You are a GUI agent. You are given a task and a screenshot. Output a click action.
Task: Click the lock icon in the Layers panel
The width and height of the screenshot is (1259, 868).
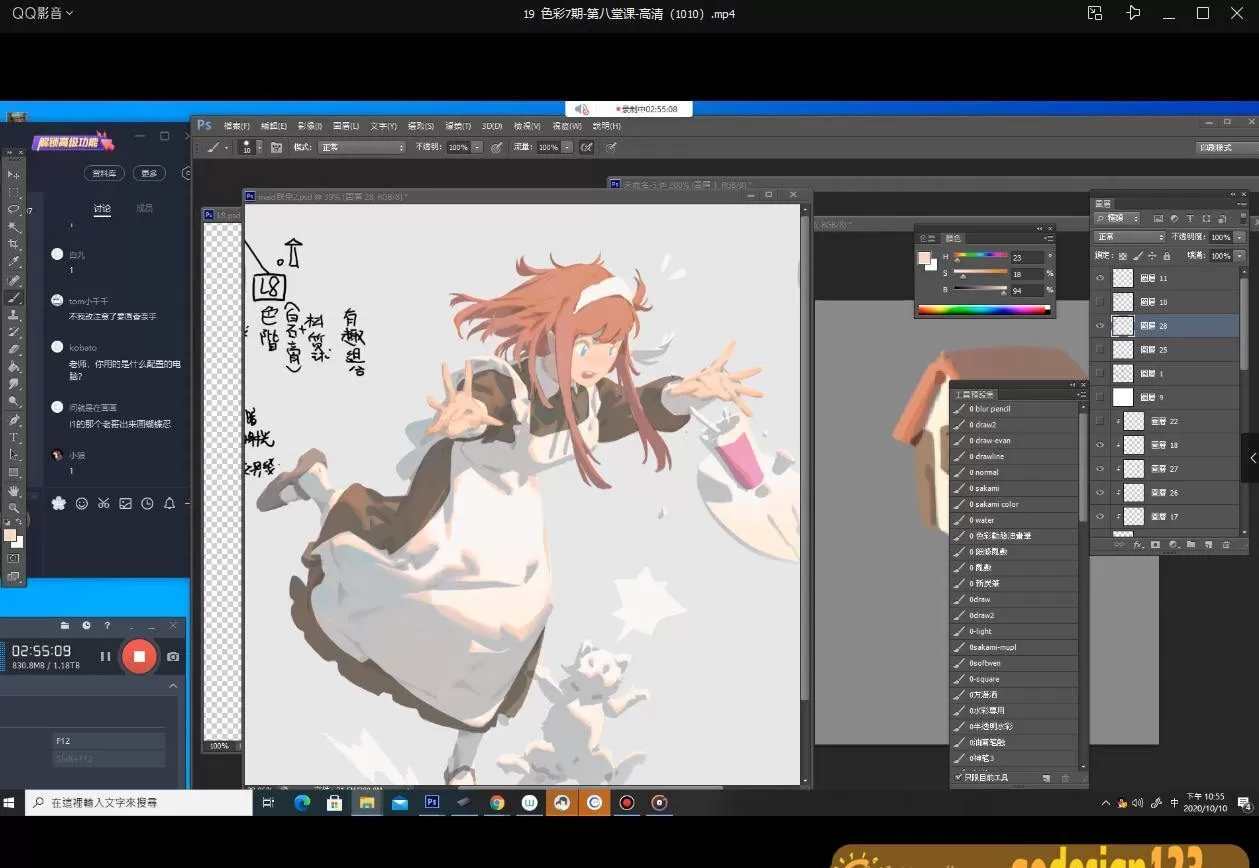pos(1167,256)
